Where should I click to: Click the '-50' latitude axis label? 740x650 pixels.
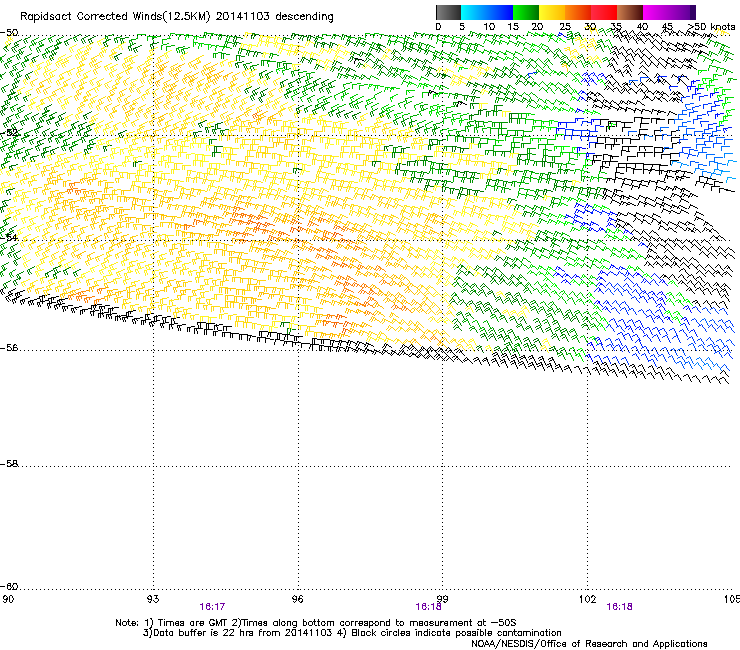pos(9,33)
